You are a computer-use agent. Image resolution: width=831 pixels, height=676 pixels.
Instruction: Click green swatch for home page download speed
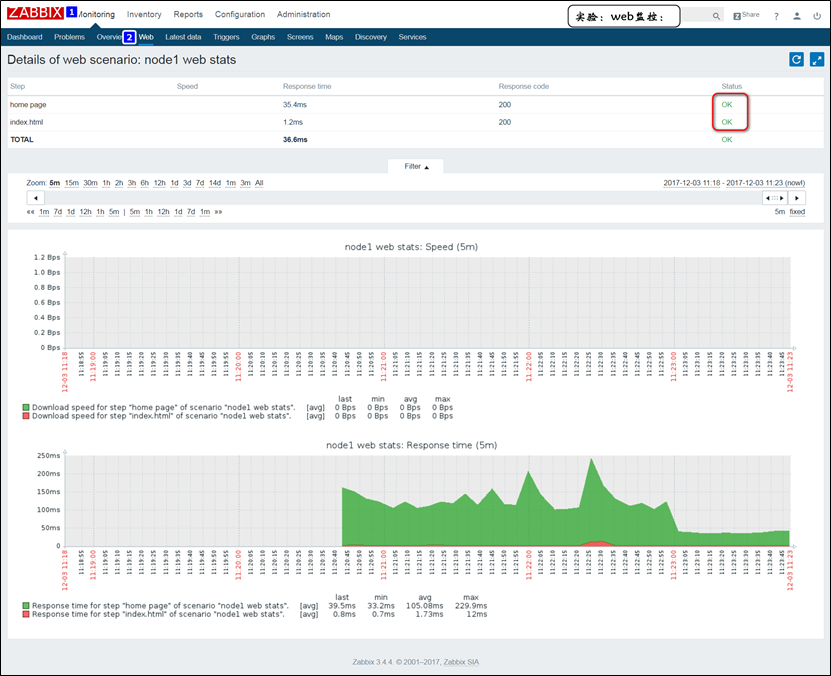[25, 407]
